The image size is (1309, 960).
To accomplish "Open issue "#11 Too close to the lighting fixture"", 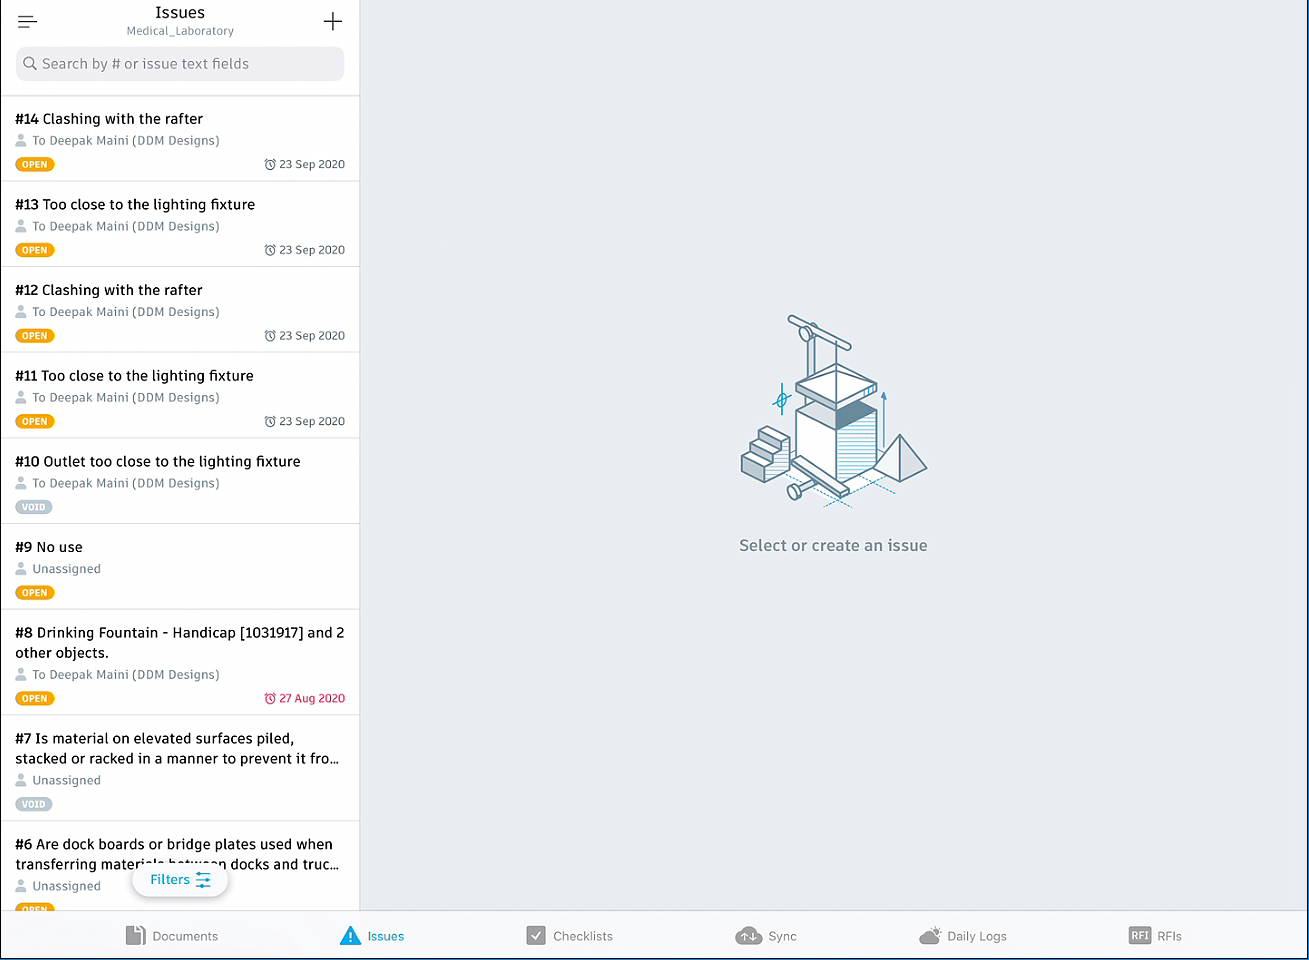I will coord(180,396).
